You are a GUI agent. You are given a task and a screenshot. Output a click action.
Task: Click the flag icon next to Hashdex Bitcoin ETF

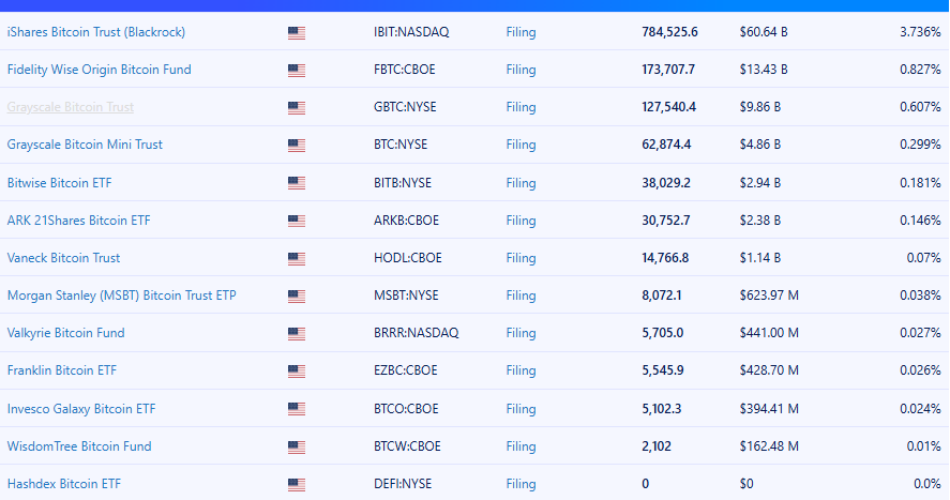coord(296,485)
